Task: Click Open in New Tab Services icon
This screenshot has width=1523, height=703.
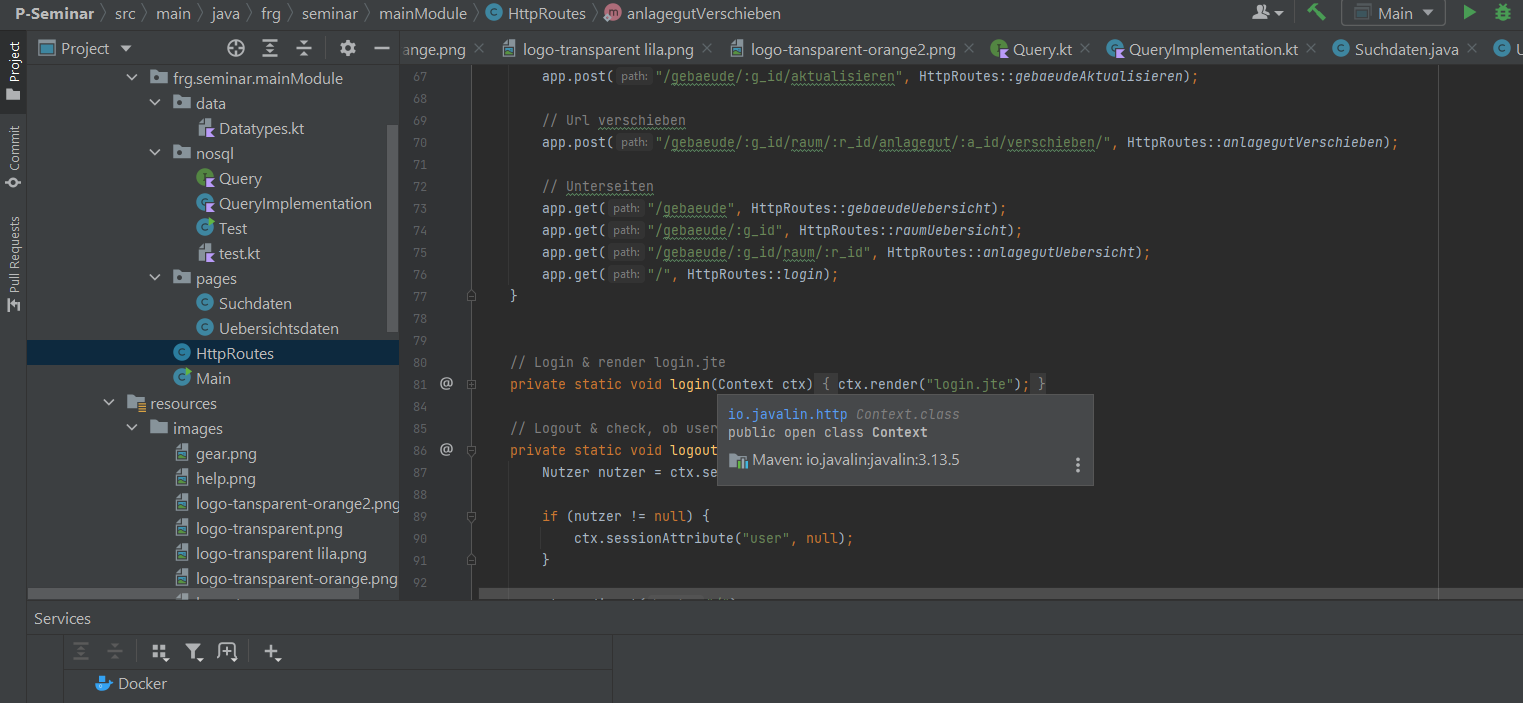Action: click(227, 652)
